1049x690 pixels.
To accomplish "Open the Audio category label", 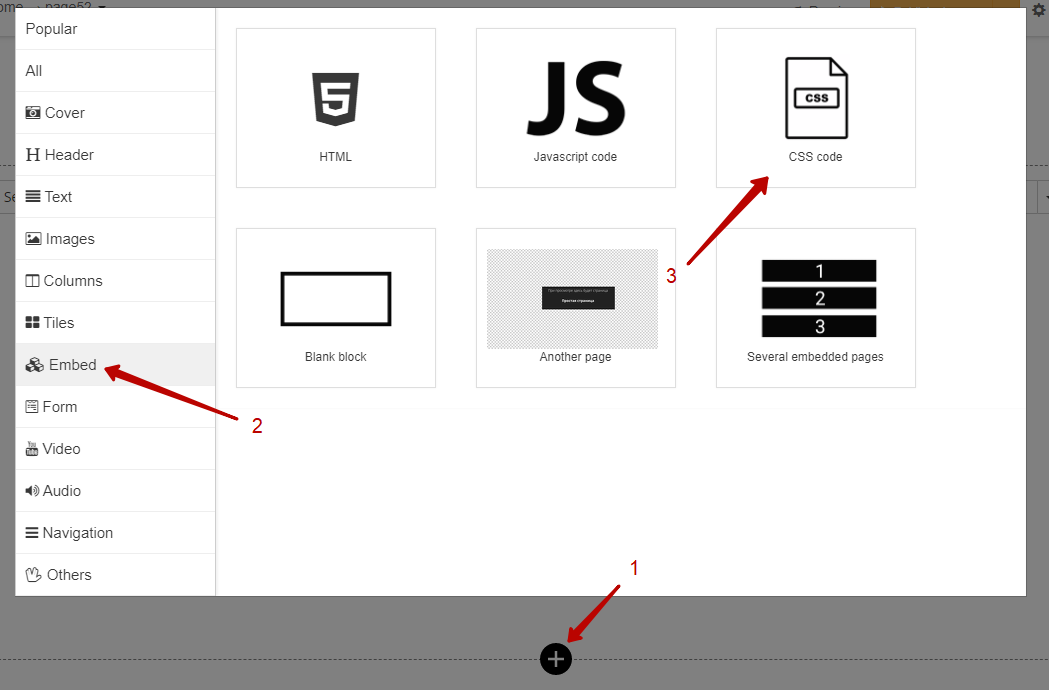I will [x=62, y=491].
